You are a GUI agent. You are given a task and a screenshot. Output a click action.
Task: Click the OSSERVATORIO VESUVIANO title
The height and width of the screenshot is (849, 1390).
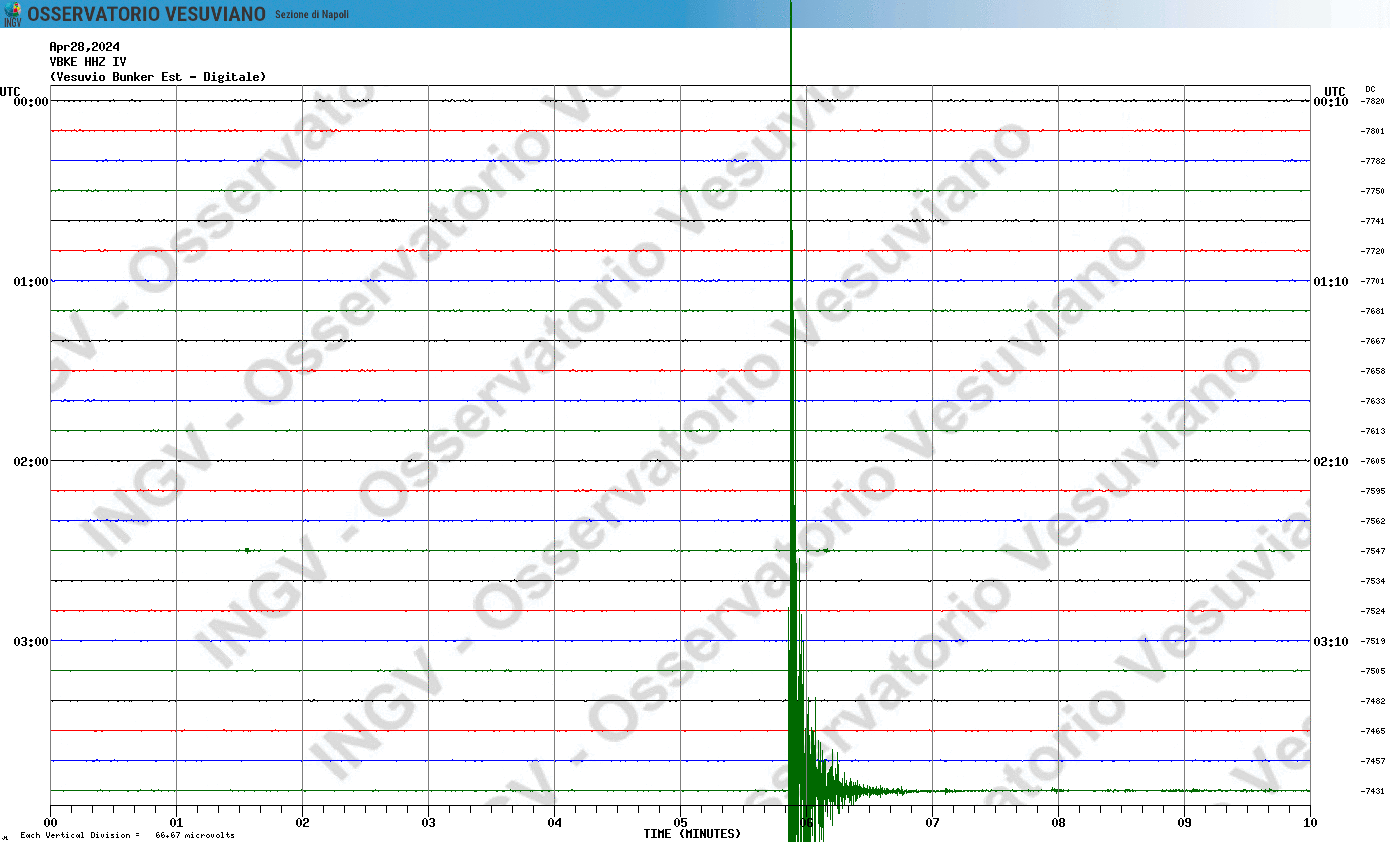pyautogui.click(x=147, y=14)
